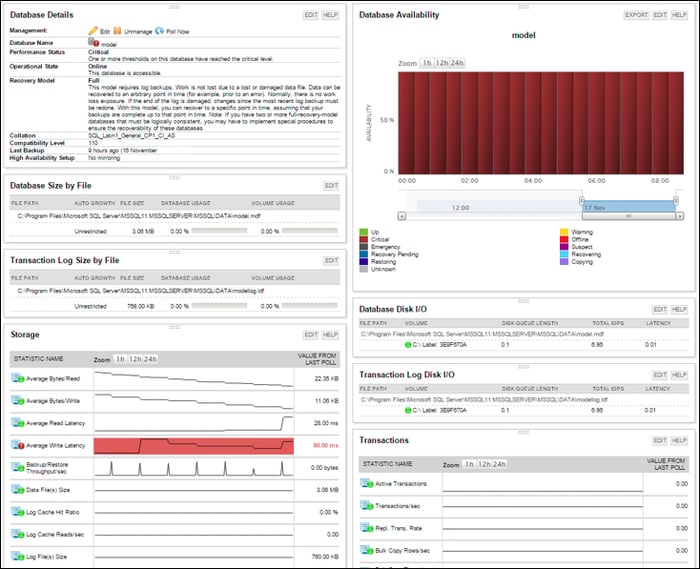The height and width of the screenshot is (569, 700).
Task: Set Storage chart zoom to 12h
Action: coord(135,359)
